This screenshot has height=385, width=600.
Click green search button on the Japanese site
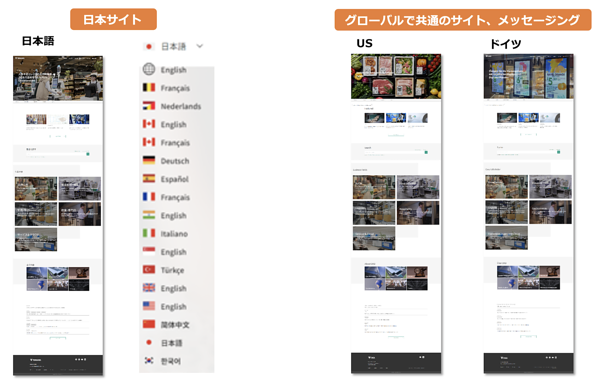(88, 154)
